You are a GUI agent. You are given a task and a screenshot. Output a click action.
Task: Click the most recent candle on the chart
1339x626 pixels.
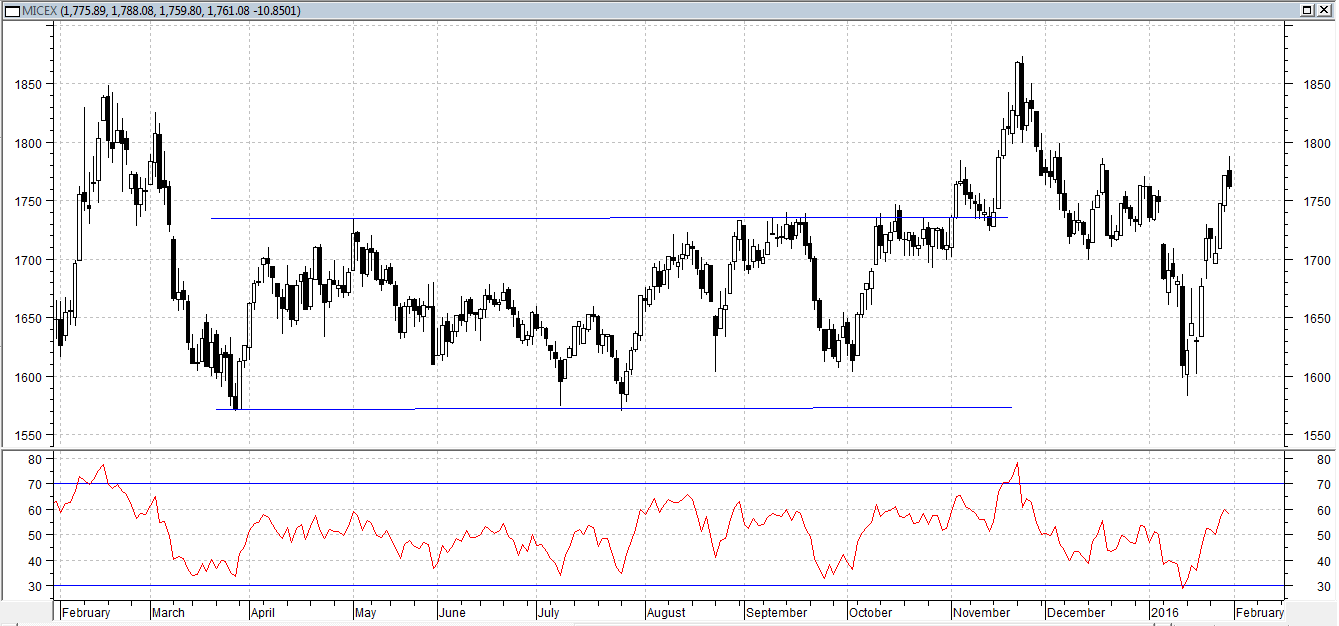[x=1229, y=178]
